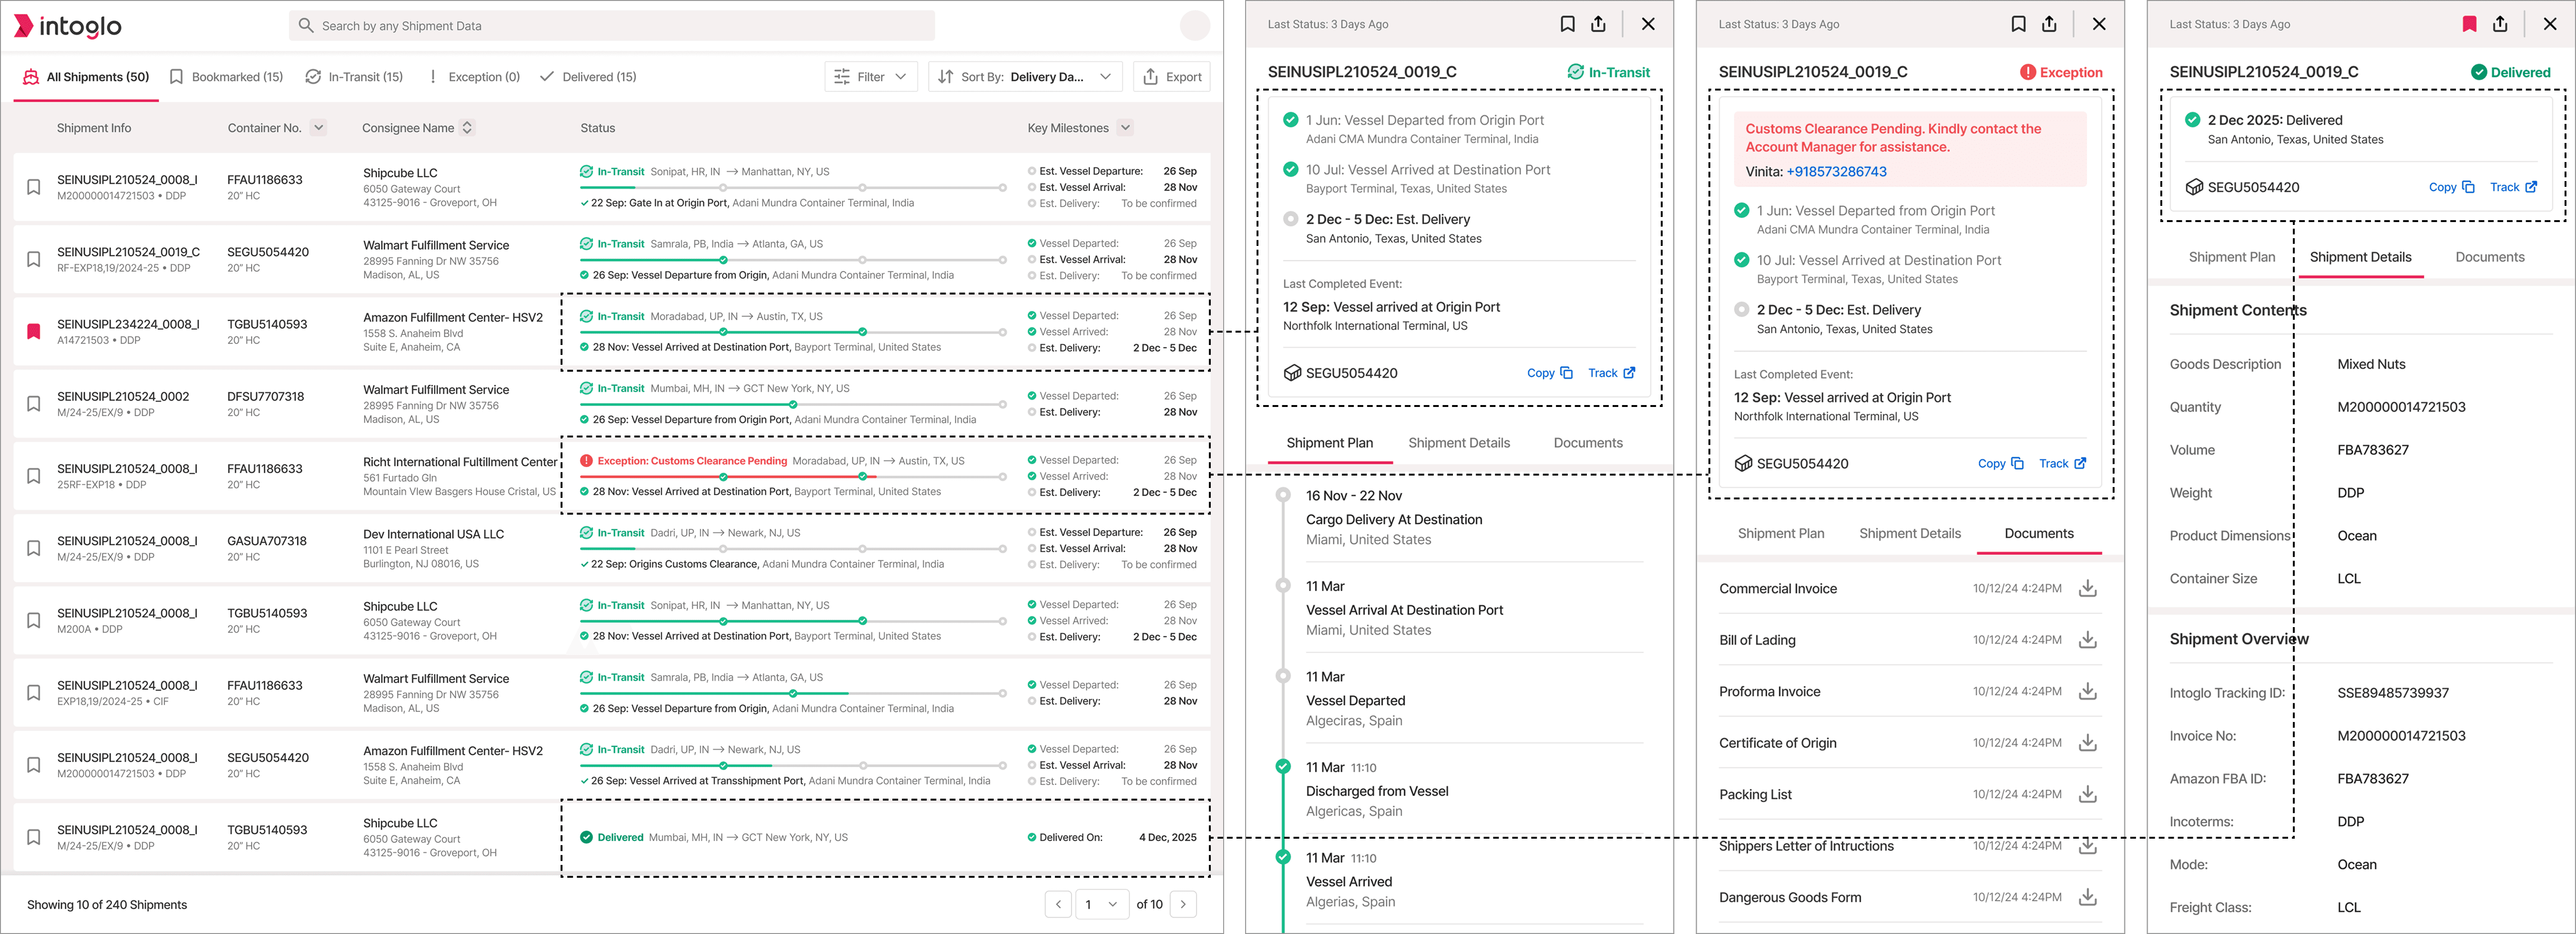Select the Discharged from Vessel timeline marker
Viewport: 2576px width, 934px height.
point(1283,767)
